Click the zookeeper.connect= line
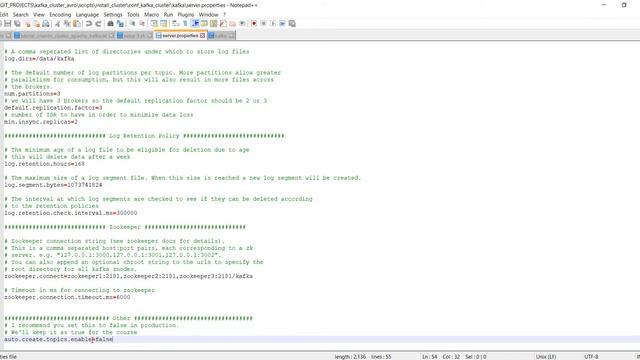This screenshot has height=360, width=640. [129, 276]
